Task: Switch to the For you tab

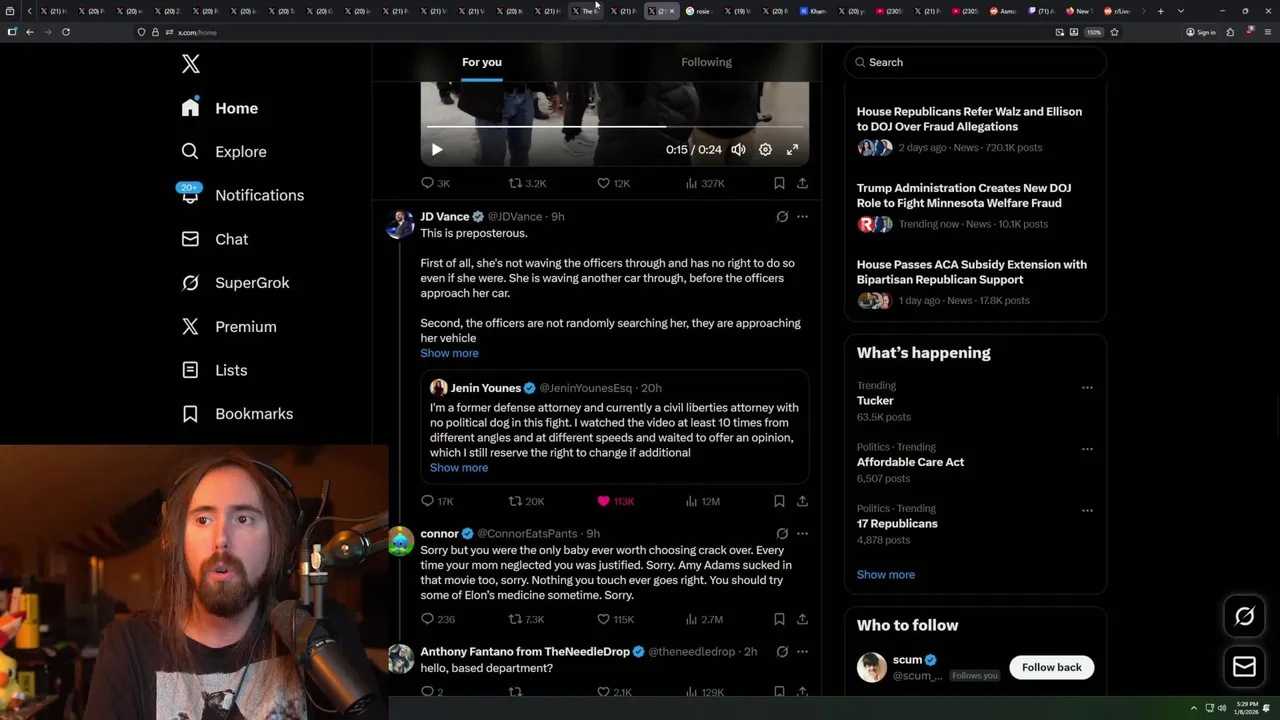Action: 482,62
